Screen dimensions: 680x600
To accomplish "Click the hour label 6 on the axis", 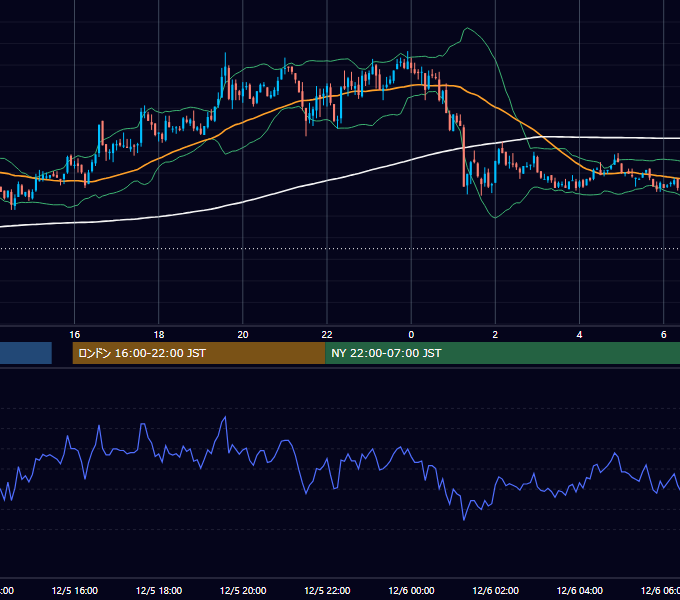I will tap(664, 334).
